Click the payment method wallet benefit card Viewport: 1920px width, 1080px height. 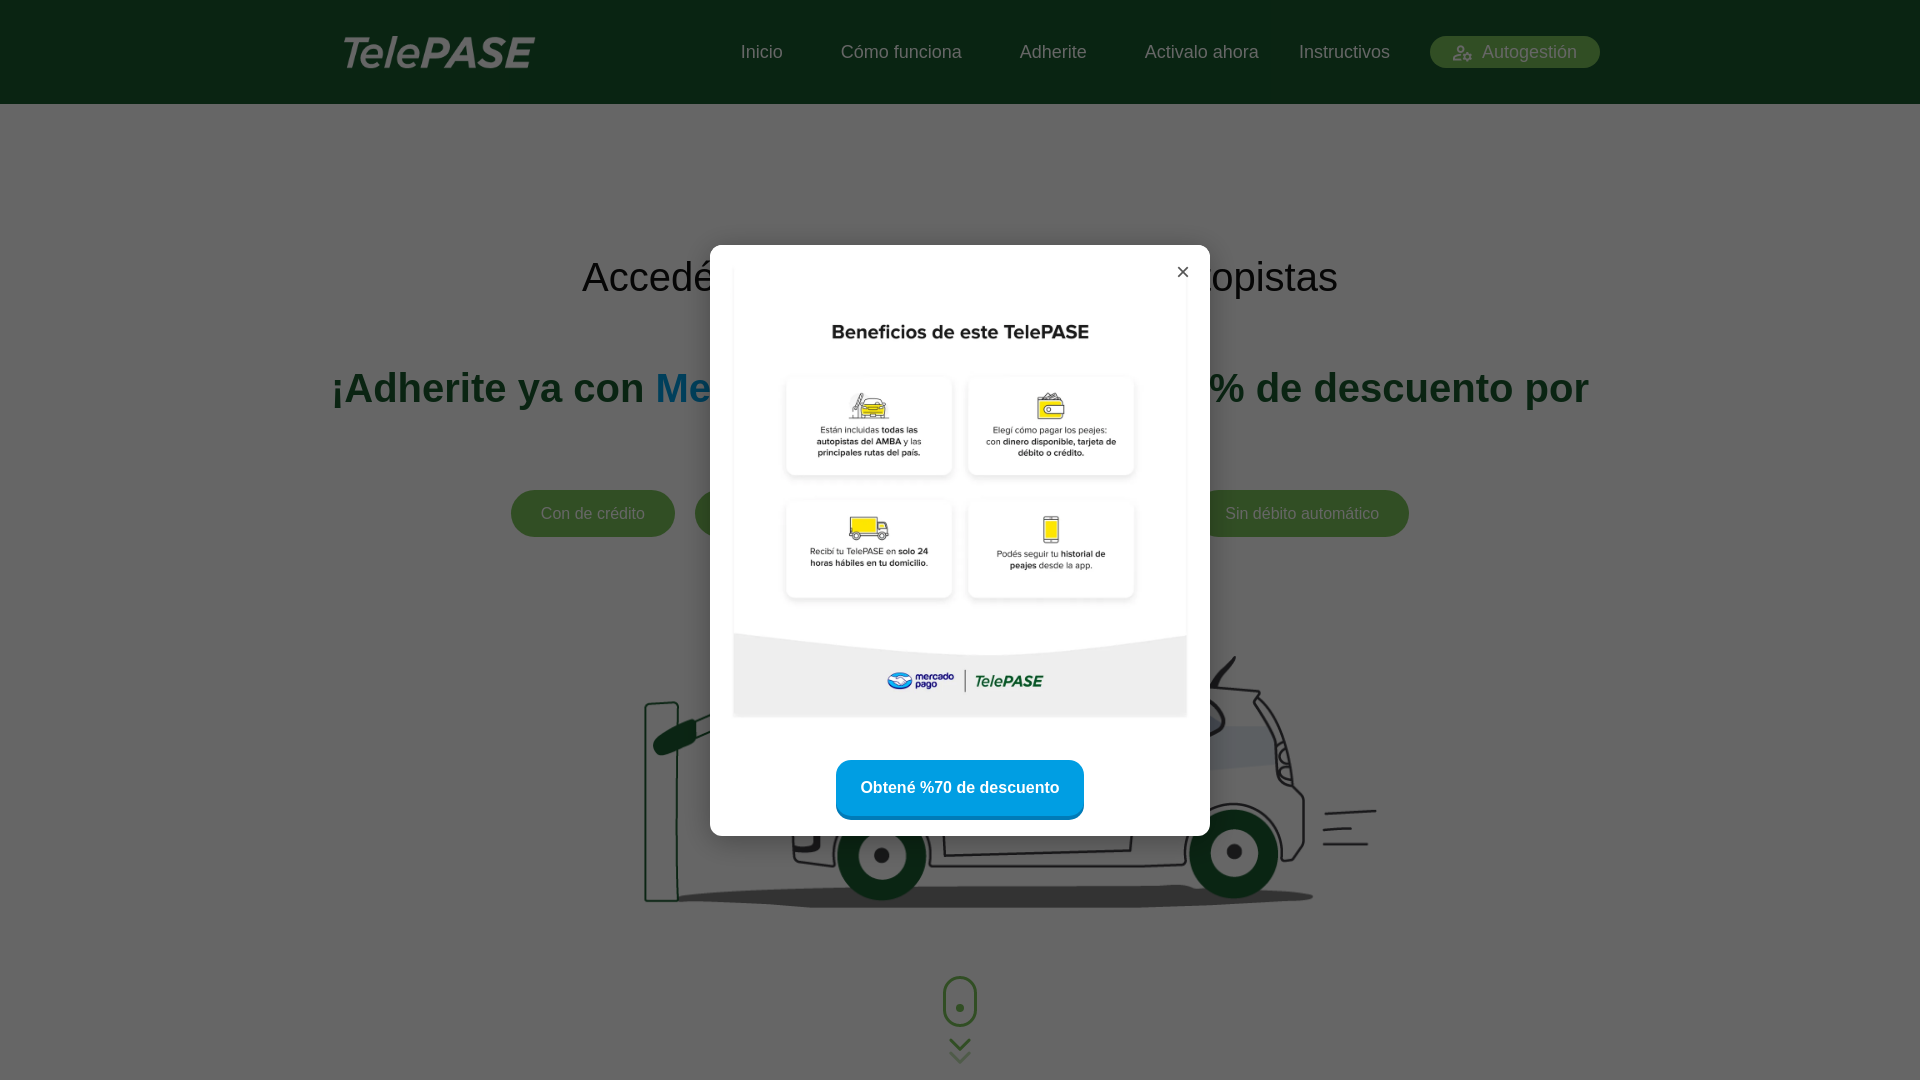point(1051,426)
